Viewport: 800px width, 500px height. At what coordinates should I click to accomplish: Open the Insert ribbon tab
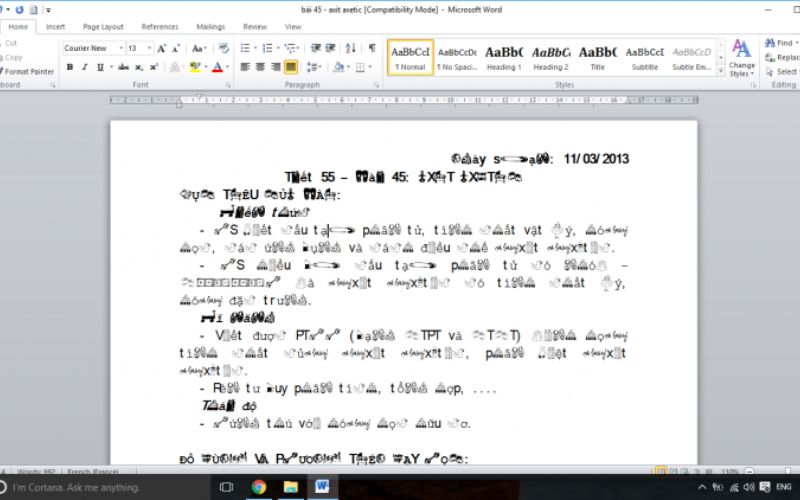point(55,27)
